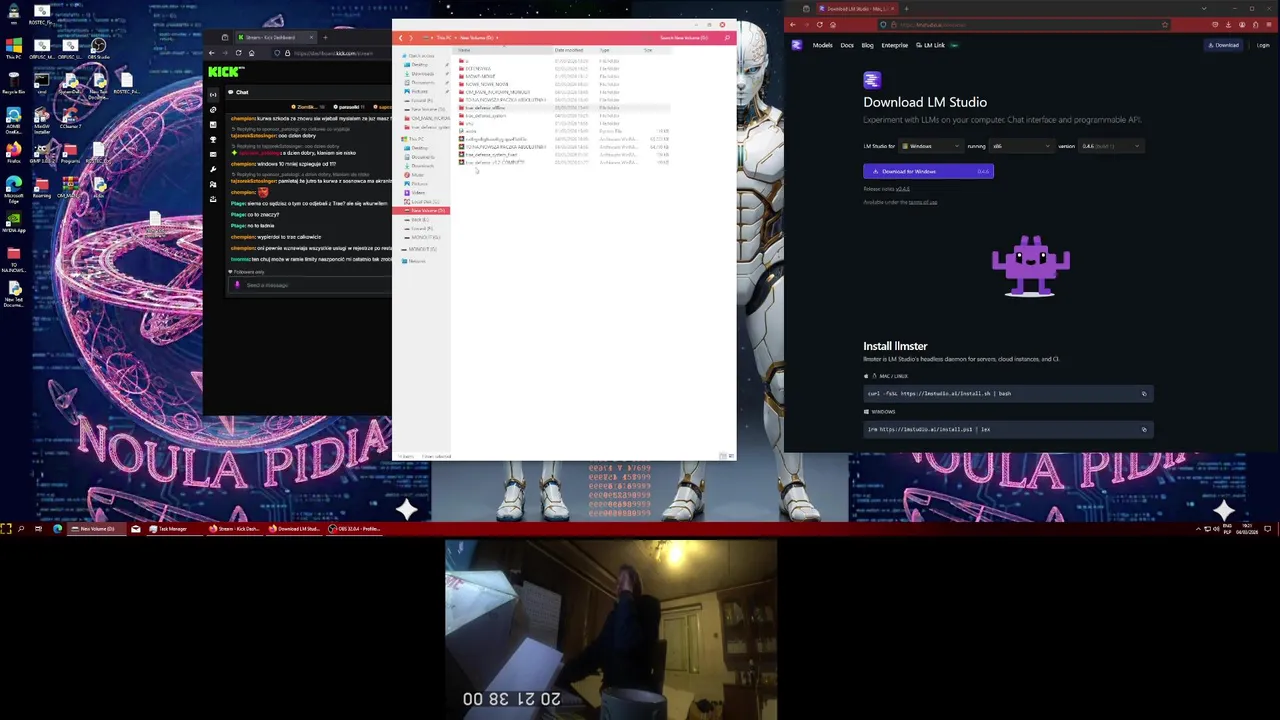Click the Kick logo in dashboard
Image resolution: width=1280 pixels, height=720 pixels.
(x=226, y=72)
